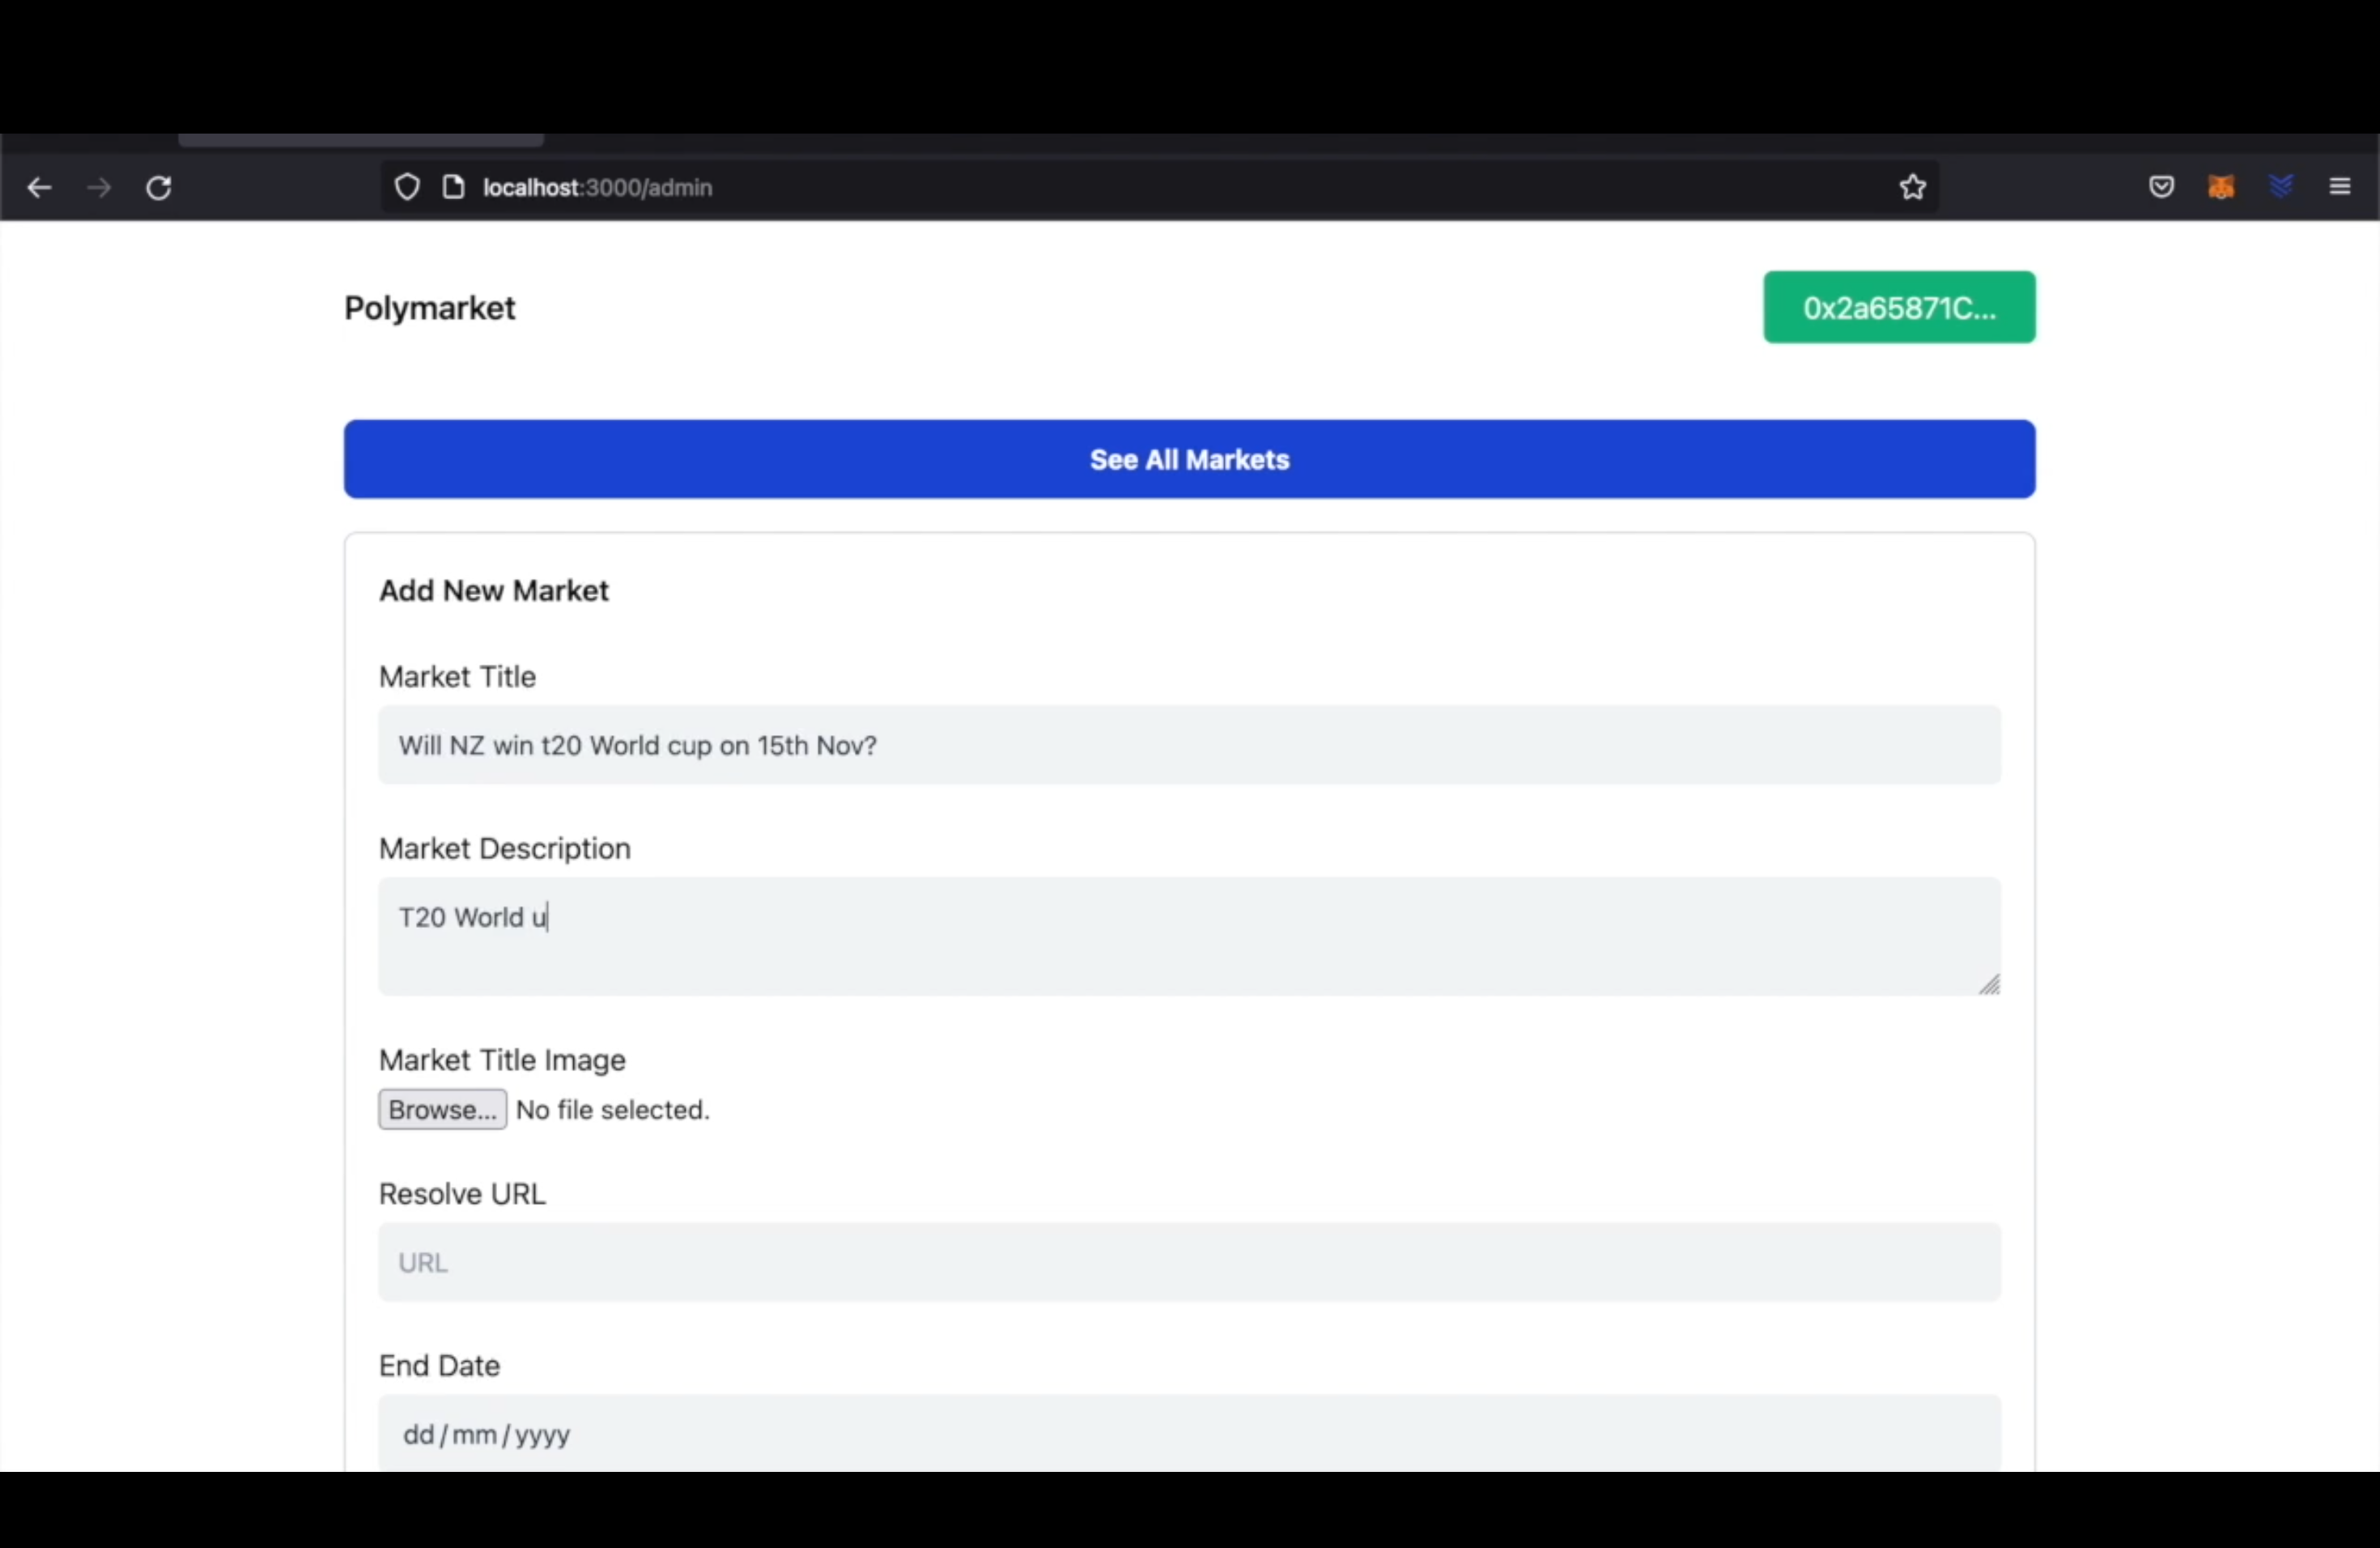Click the Market Title Image label
This screenshot has width=2380, height=1548.
pos(501,1061)
